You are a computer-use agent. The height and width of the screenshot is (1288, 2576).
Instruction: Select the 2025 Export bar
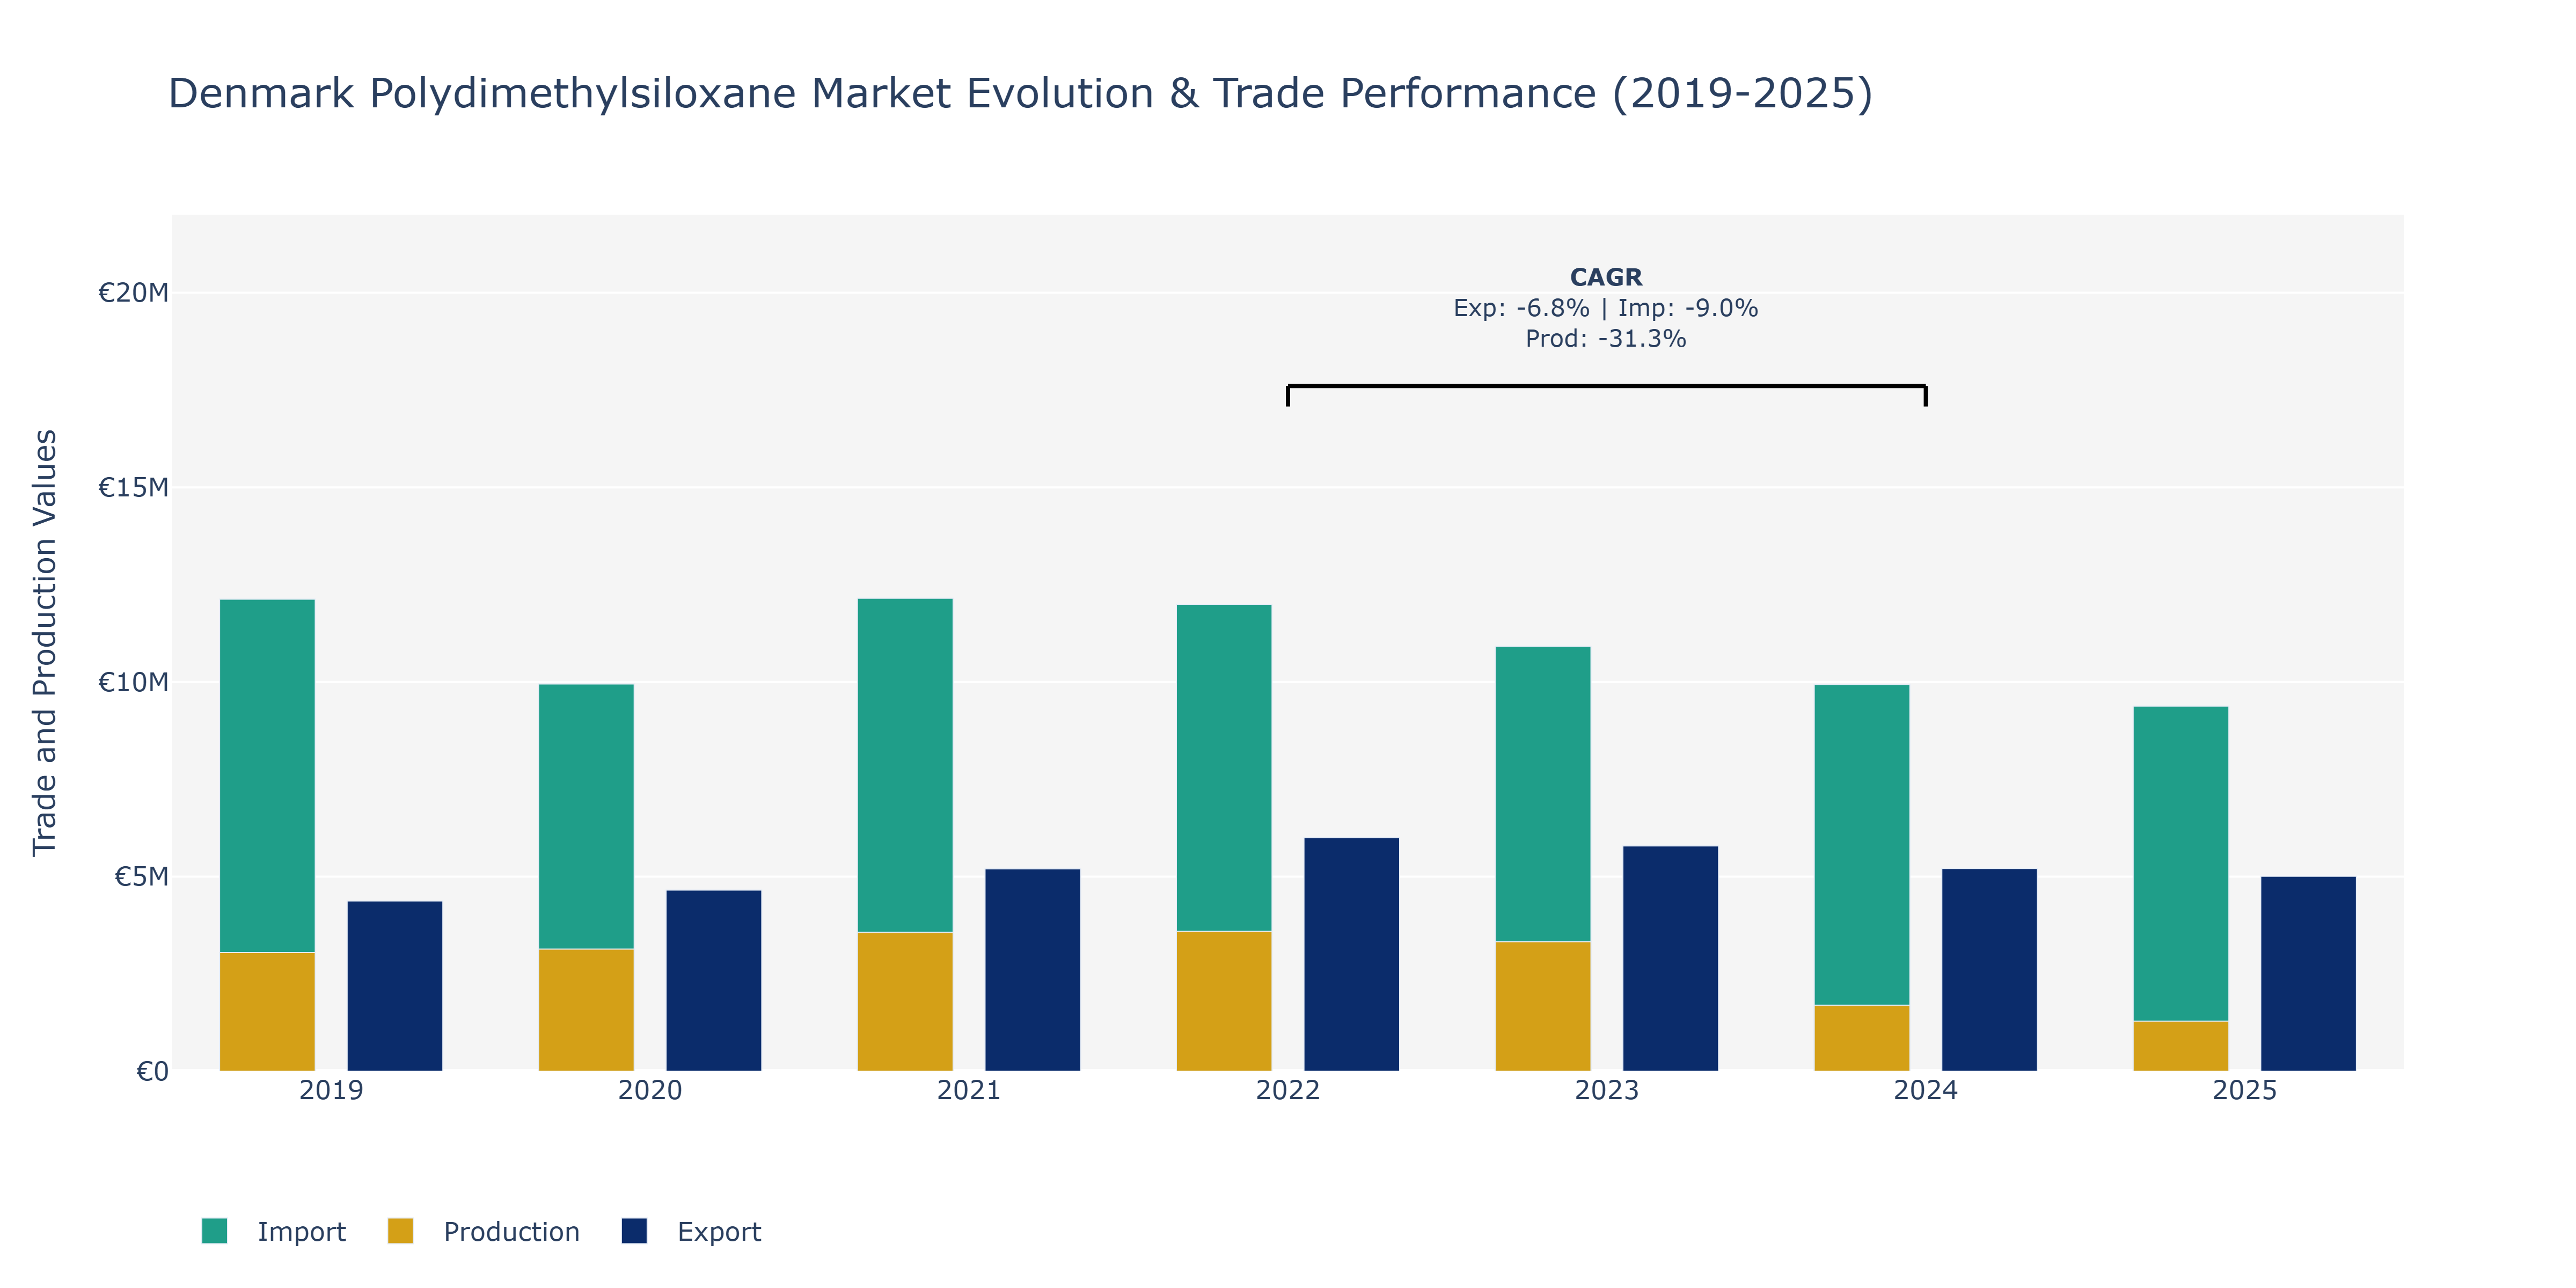2309,974
